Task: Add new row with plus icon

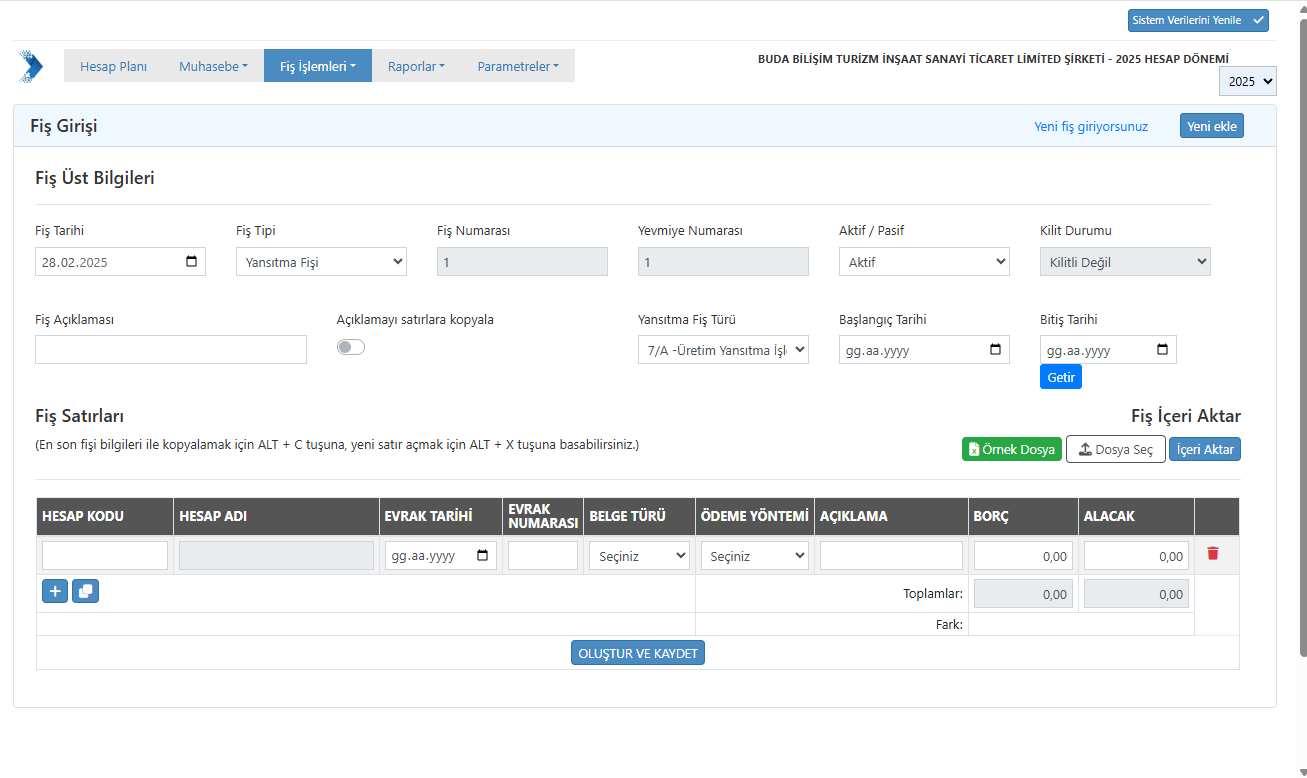Action: [55, 592]
